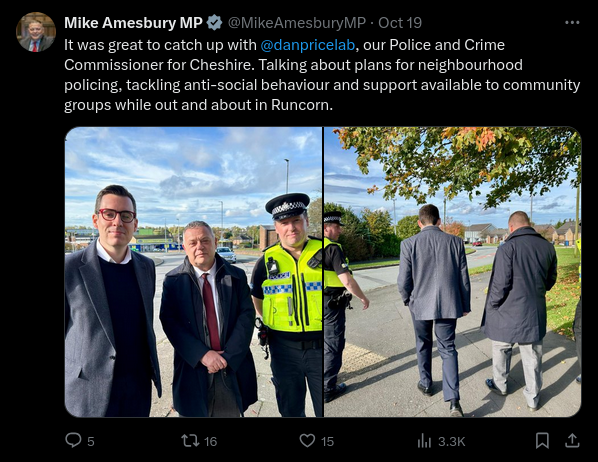Click the blue verified badge
This screenshot has height=462, width=598.
click(214, 23)
